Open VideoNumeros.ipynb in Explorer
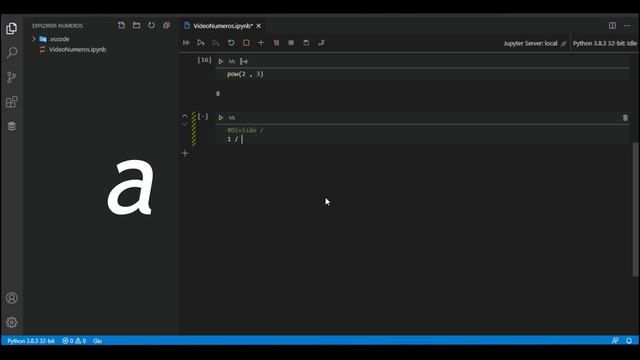The width and height of the screenshot is (640, 360). click(x=77, y=49)
